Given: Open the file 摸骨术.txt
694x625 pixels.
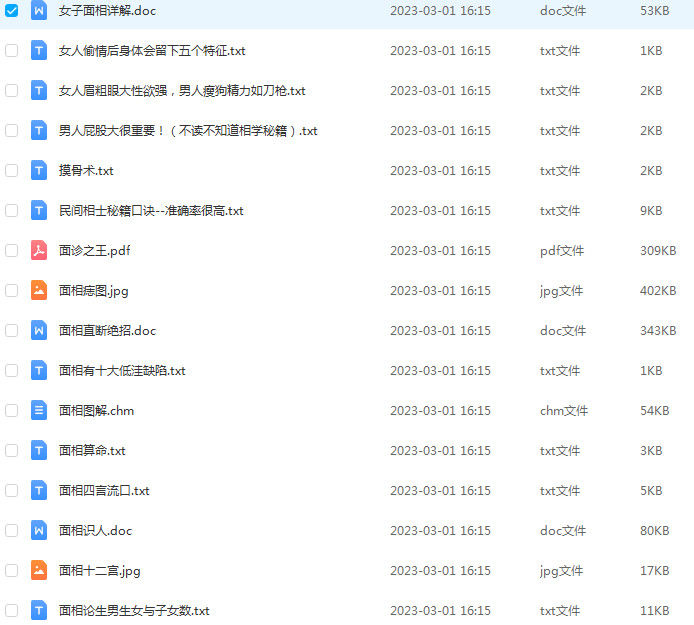Looking at the screenshot, I should [86, 170].
